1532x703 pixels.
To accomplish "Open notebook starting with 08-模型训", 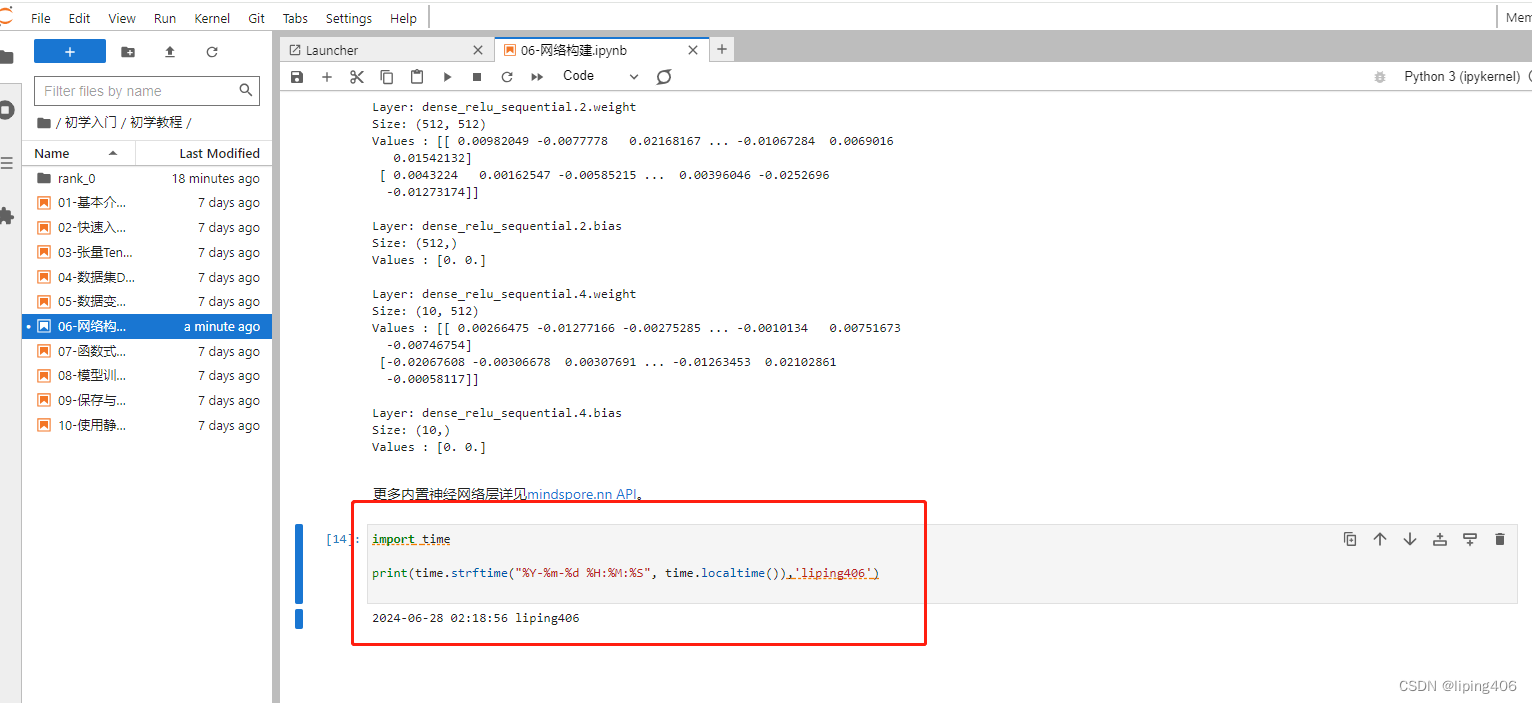I will [x=147, y=376].
